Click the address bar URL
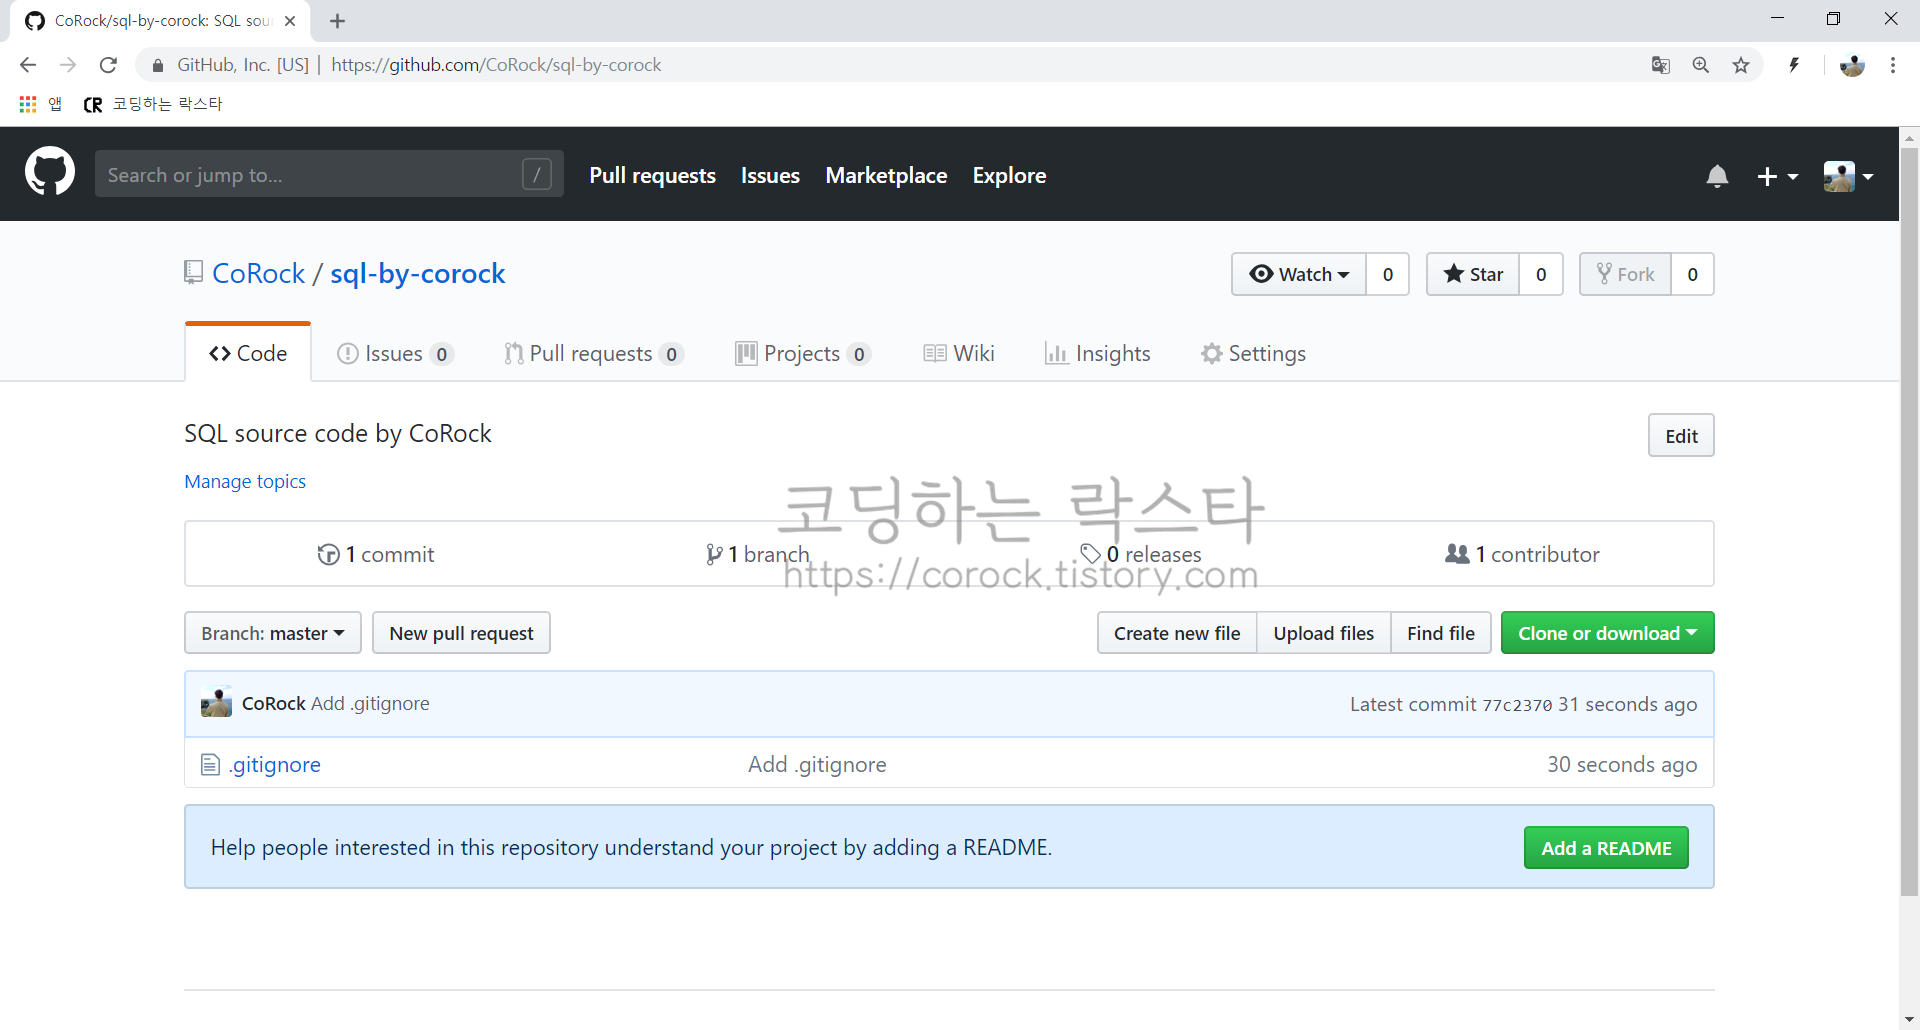This screenshot has height=1030, width=1920. tap(496, 65)
